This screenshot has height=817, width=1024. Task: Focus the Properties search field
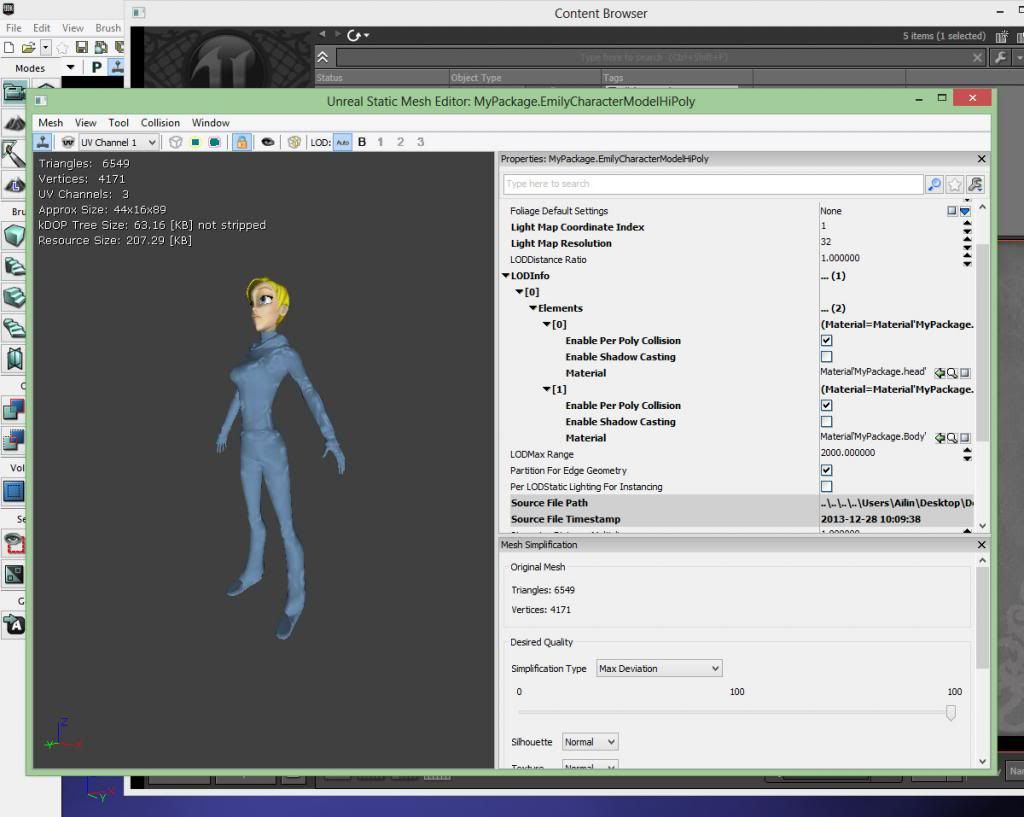(x=713, y=184)
